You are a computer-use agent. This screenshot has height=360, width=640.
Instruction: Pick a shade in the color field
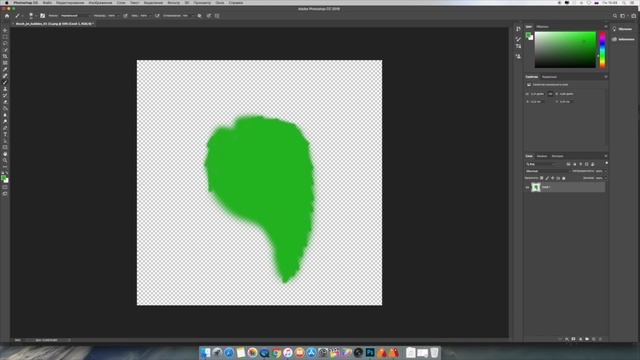coord(565,49)
